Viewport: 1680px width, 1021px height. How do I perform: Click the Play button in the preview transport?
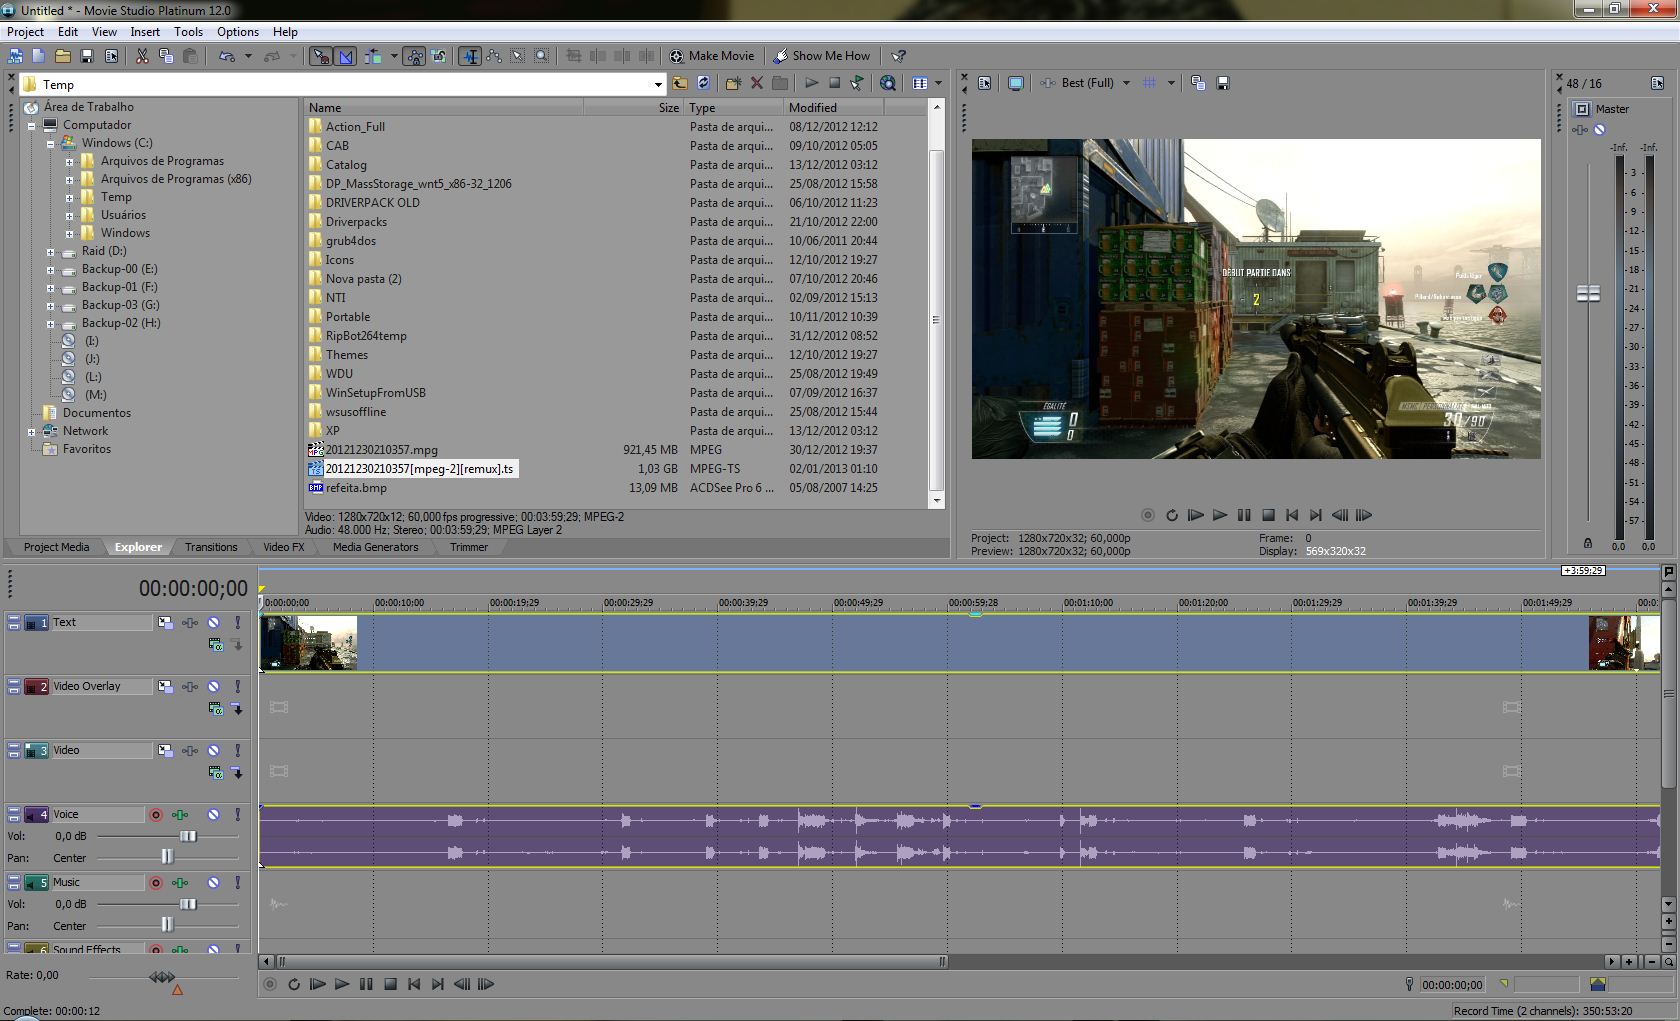coord(1219,515)
